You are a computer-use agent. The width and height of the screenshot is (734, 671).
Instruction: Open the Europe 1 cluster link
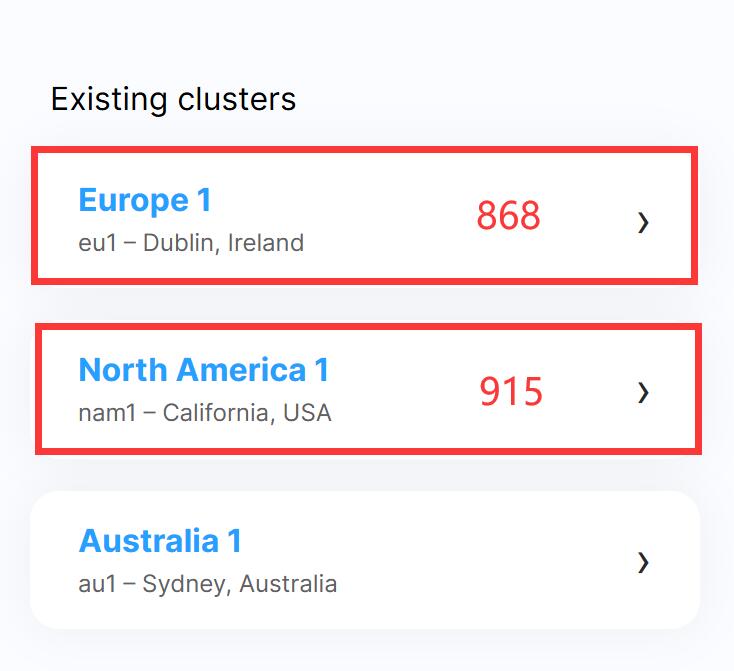[x=145, y=200]
